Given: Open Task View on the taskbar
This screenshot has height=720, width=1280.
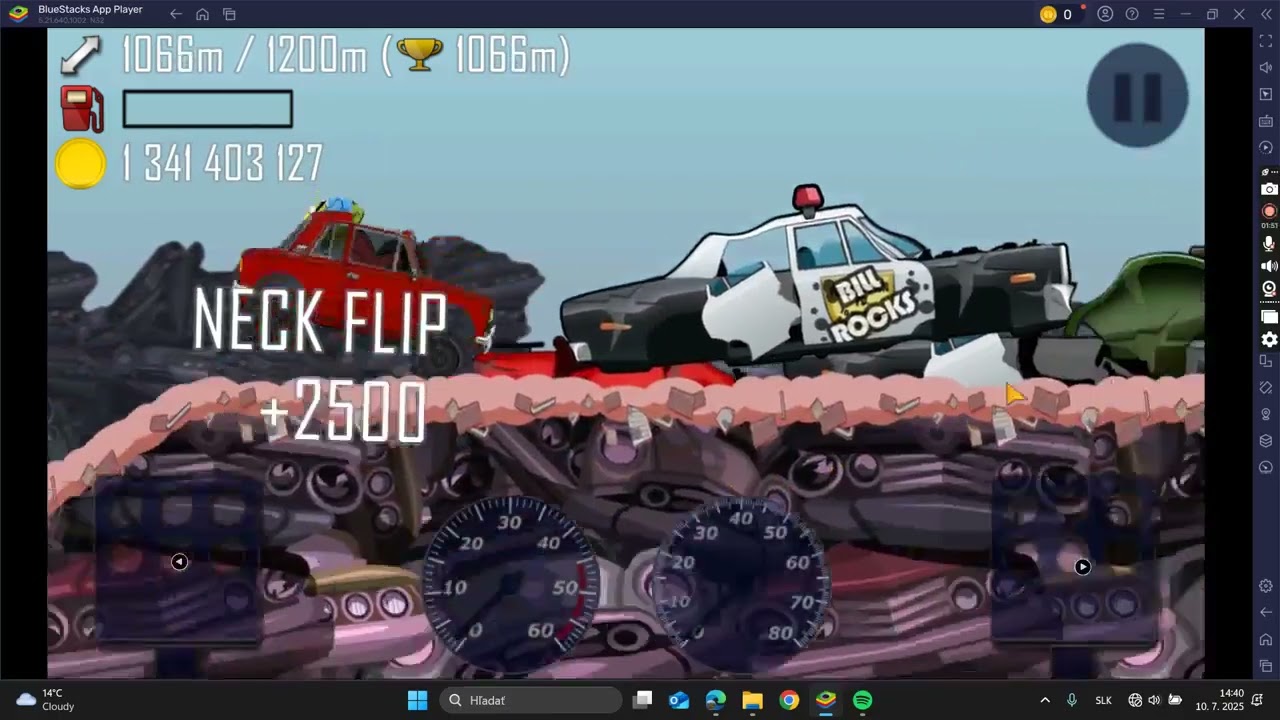Looking at the screenshot, I should 643,700.
